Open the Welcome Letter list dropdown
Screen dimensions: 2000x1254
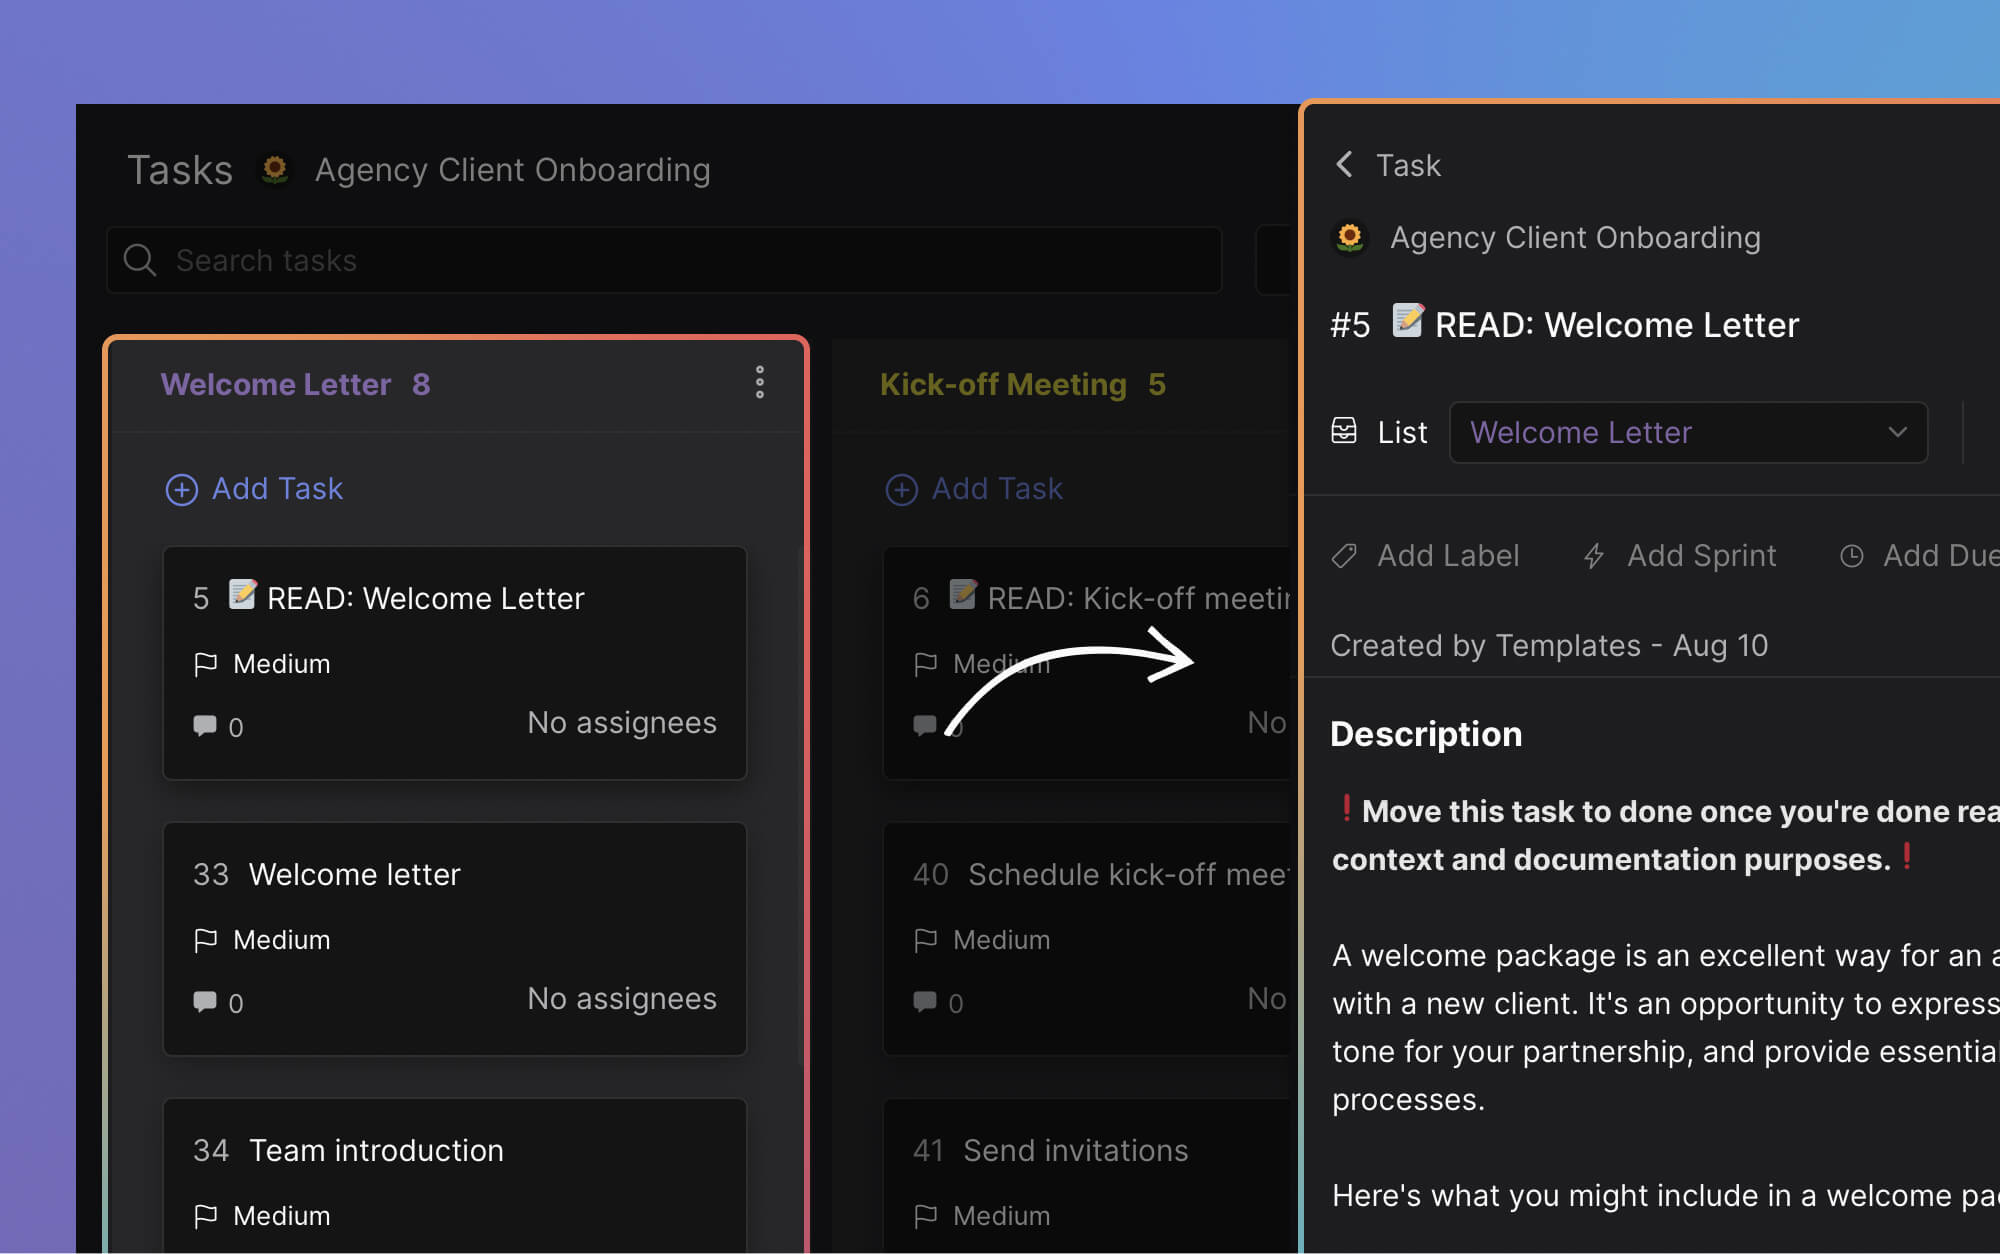click(1688, 432)
